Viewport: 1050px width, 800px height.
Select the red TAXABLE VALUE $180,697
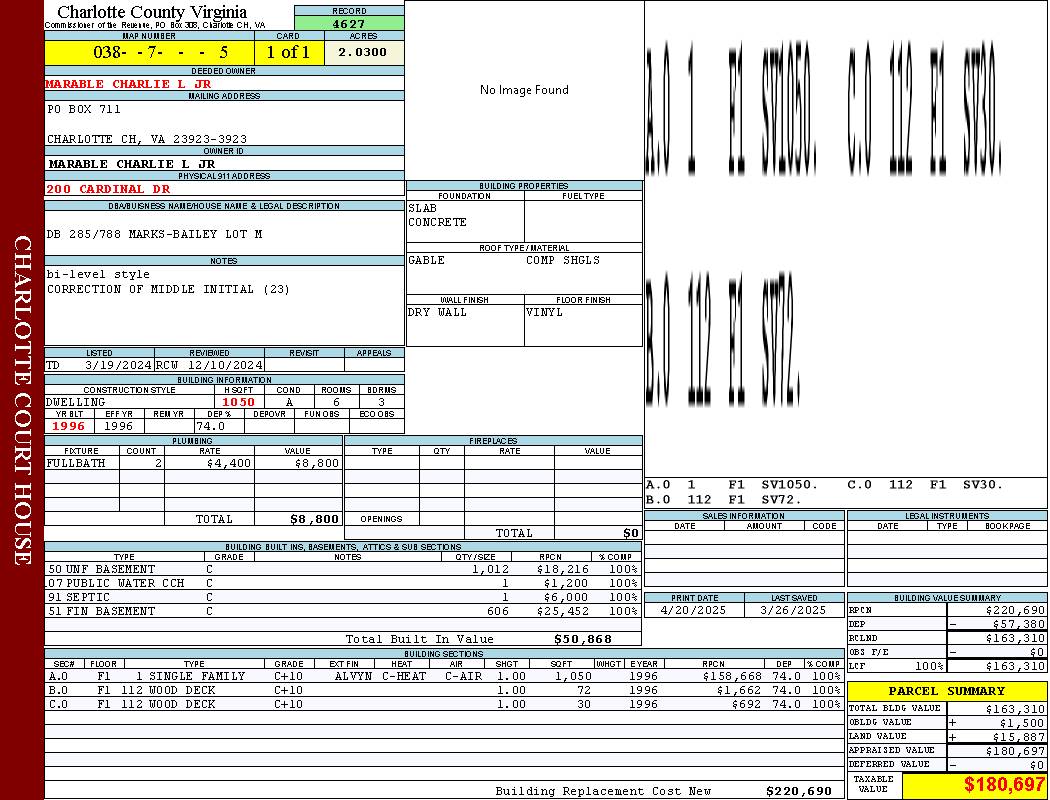(x=1004, y=785)
